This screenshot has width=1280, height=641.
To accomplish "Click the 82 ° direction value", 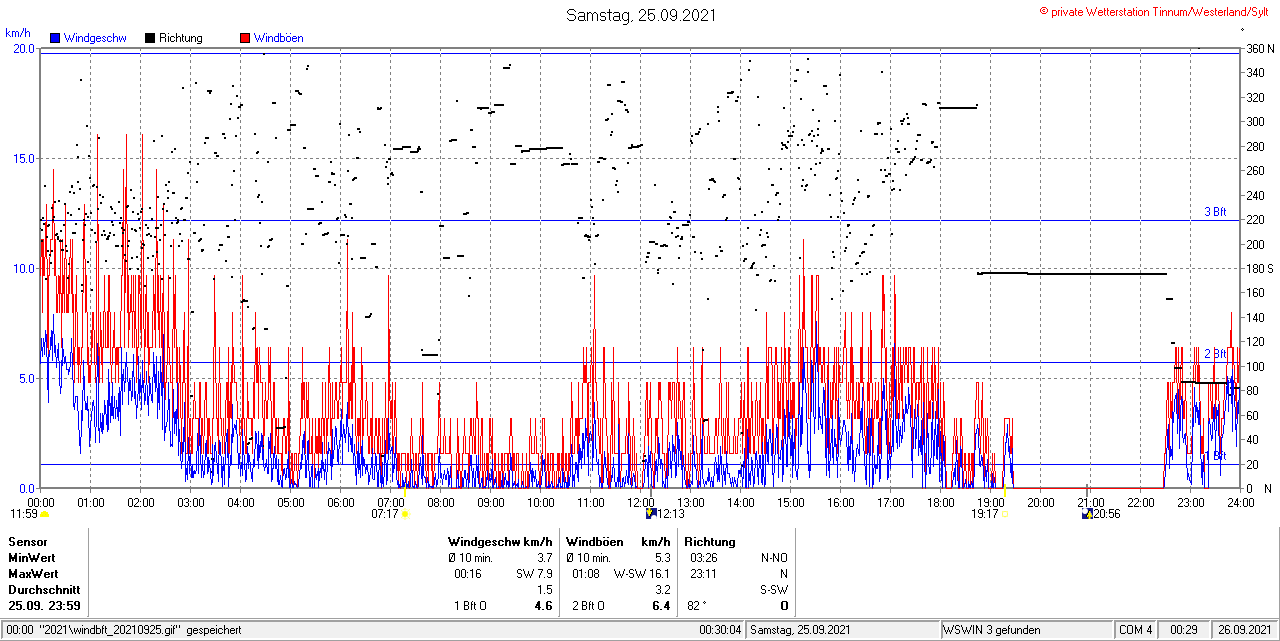I will (698, 606).
